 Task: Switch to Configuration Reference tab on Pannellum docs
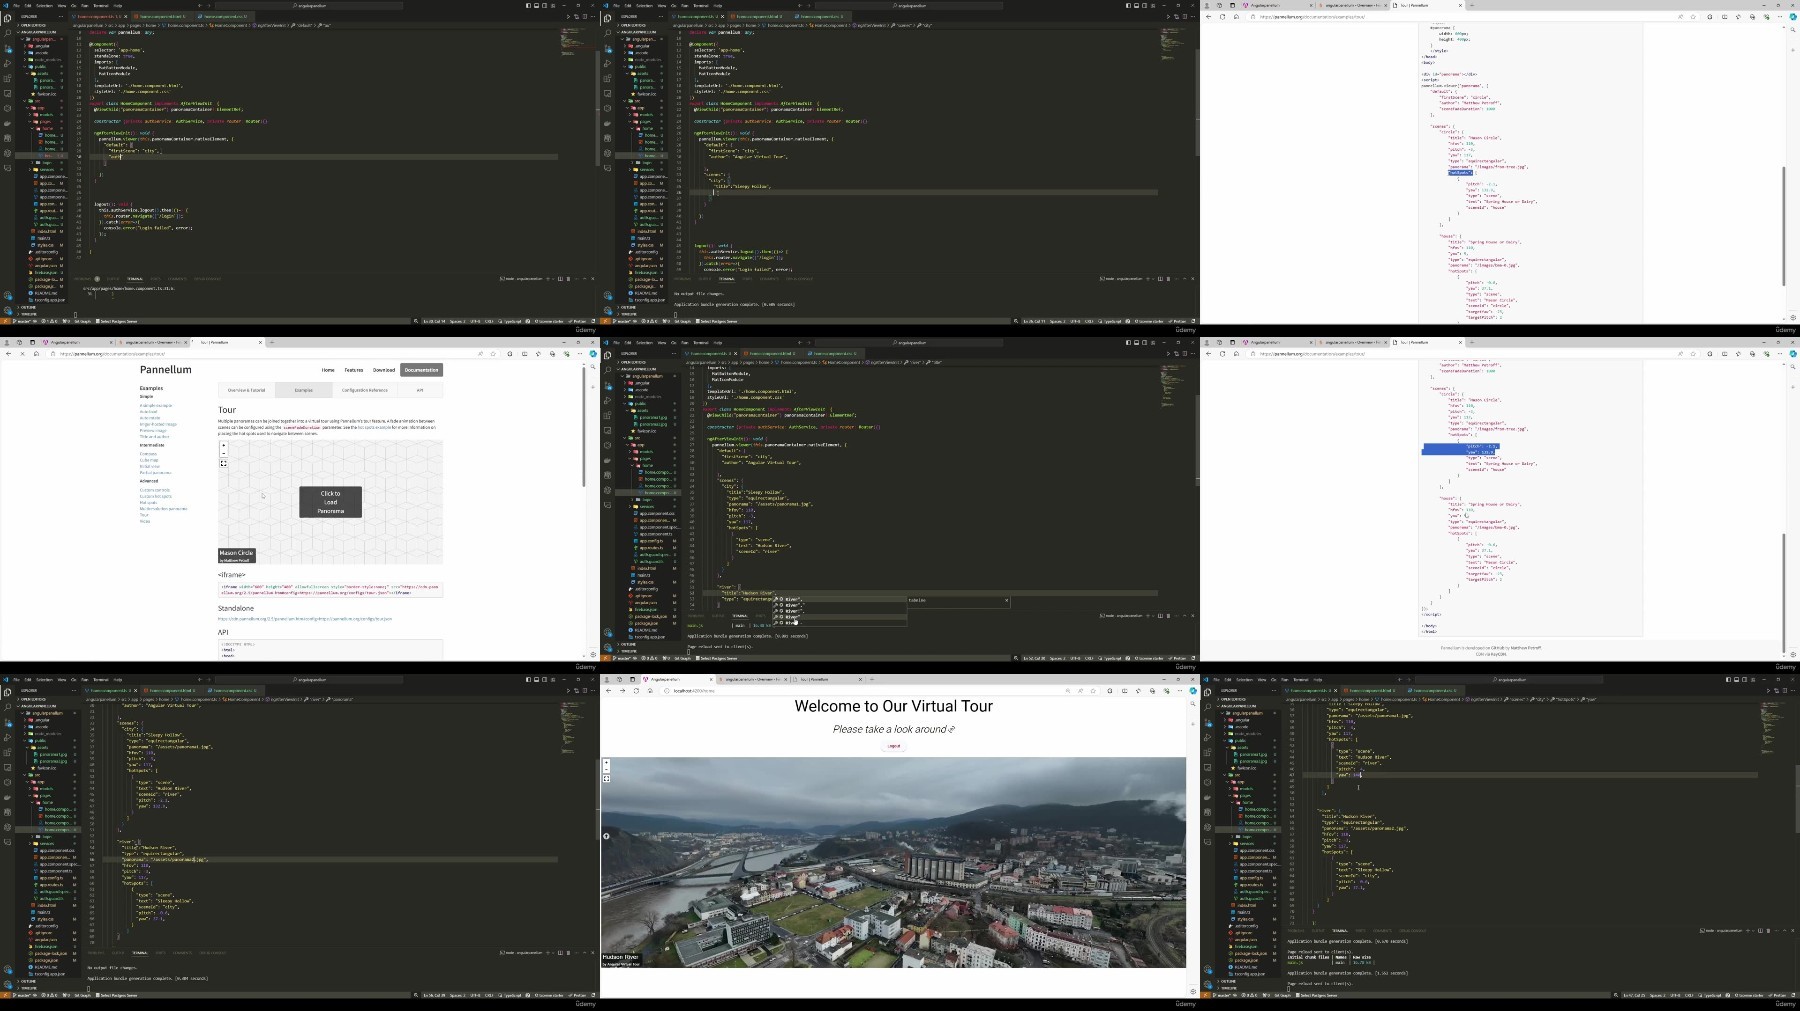pos(364,390)
